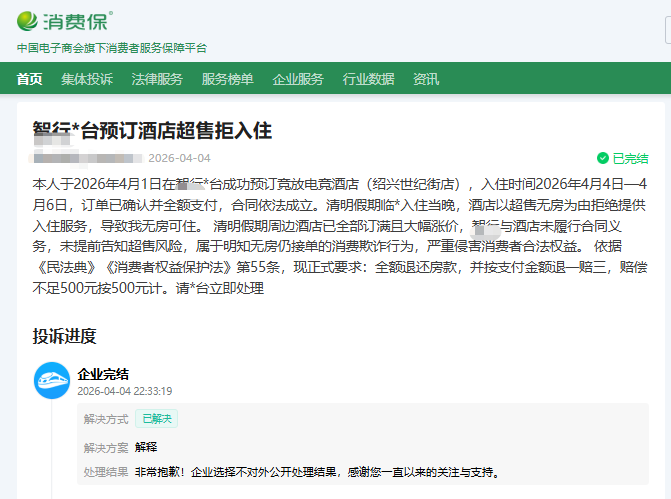
Task: Click the 企业完结 progress entry name
Action: pyautogui.click(x=103, y=374)
